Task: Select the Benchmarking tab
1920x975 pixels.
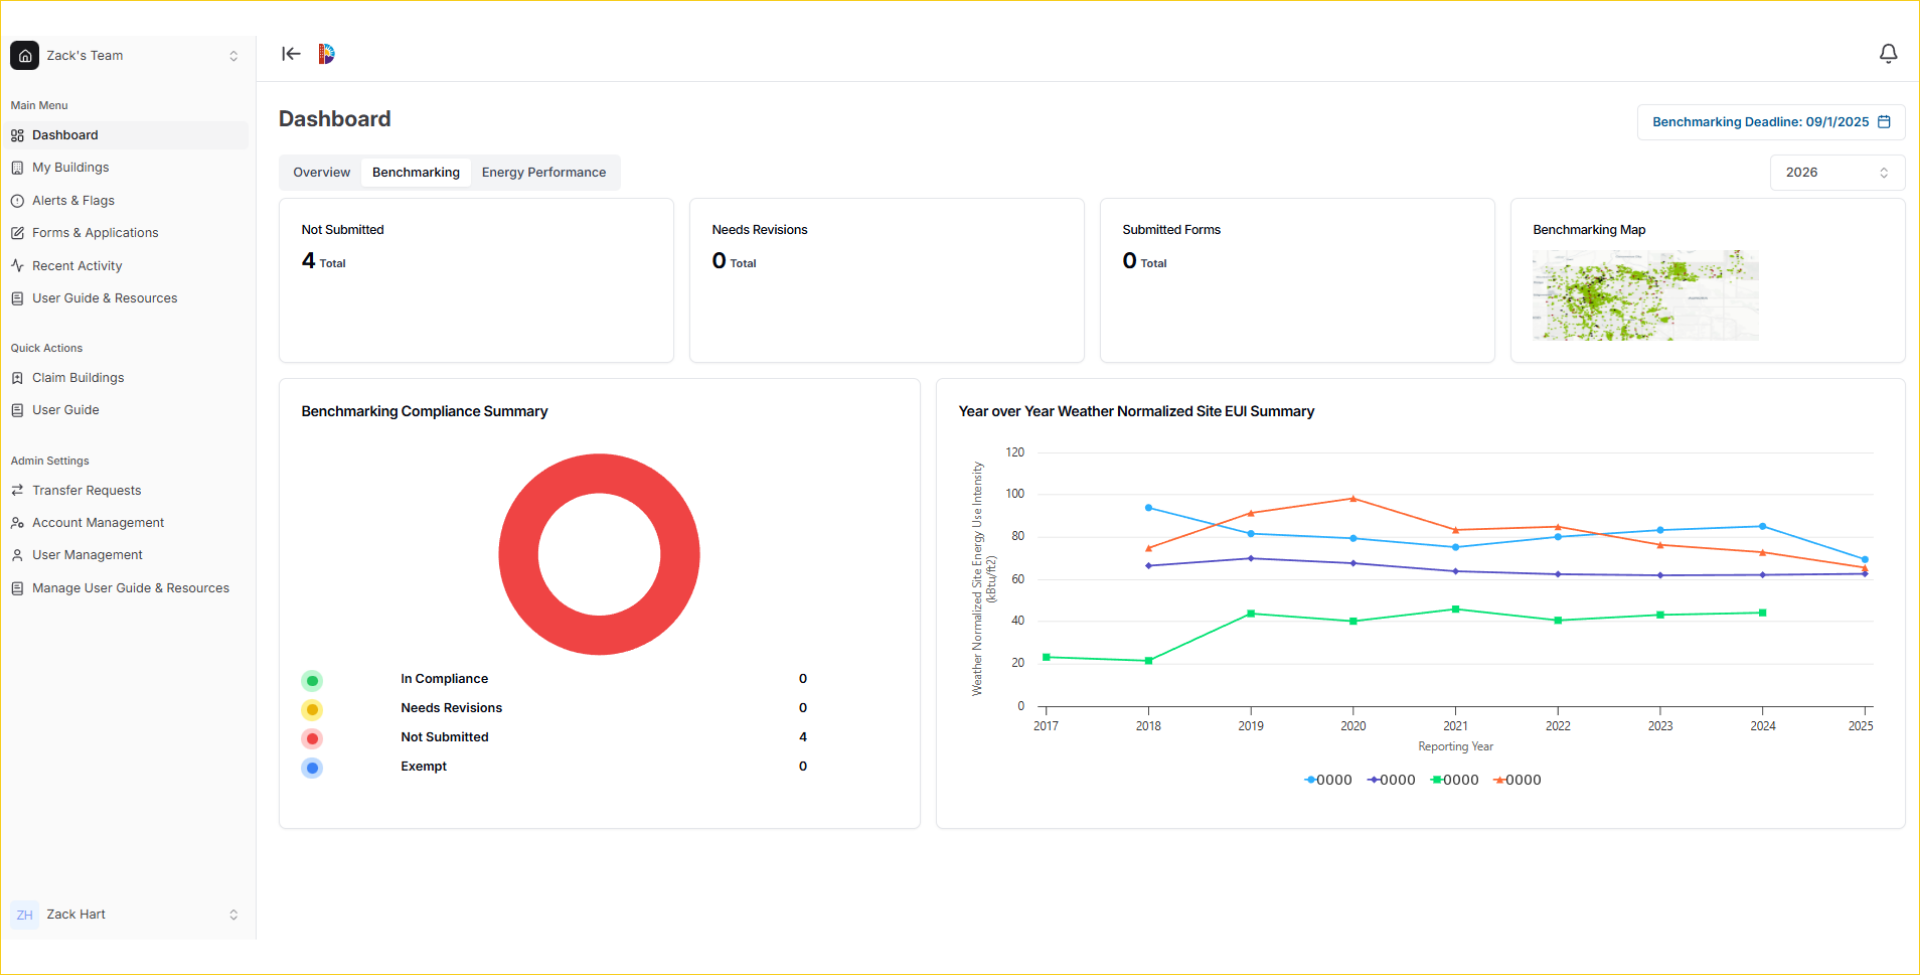Action: coord(416,172)
